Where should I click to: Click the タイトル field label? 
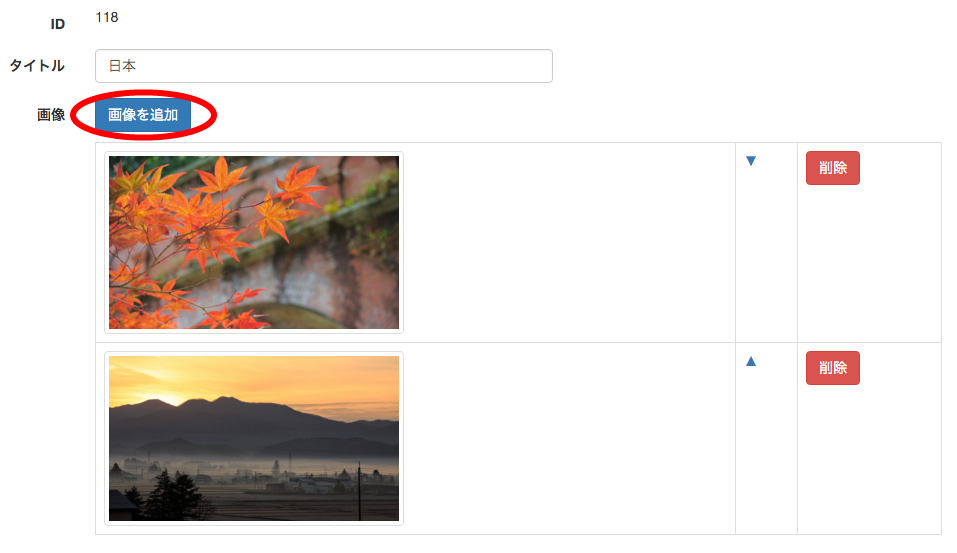37,65
